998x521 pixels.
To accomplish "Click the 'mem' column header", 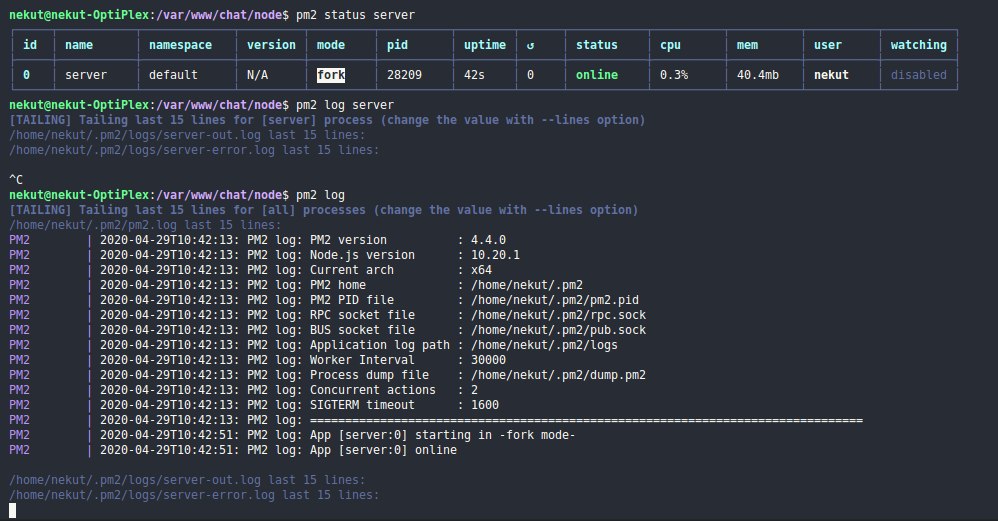I will pos(747,45).
